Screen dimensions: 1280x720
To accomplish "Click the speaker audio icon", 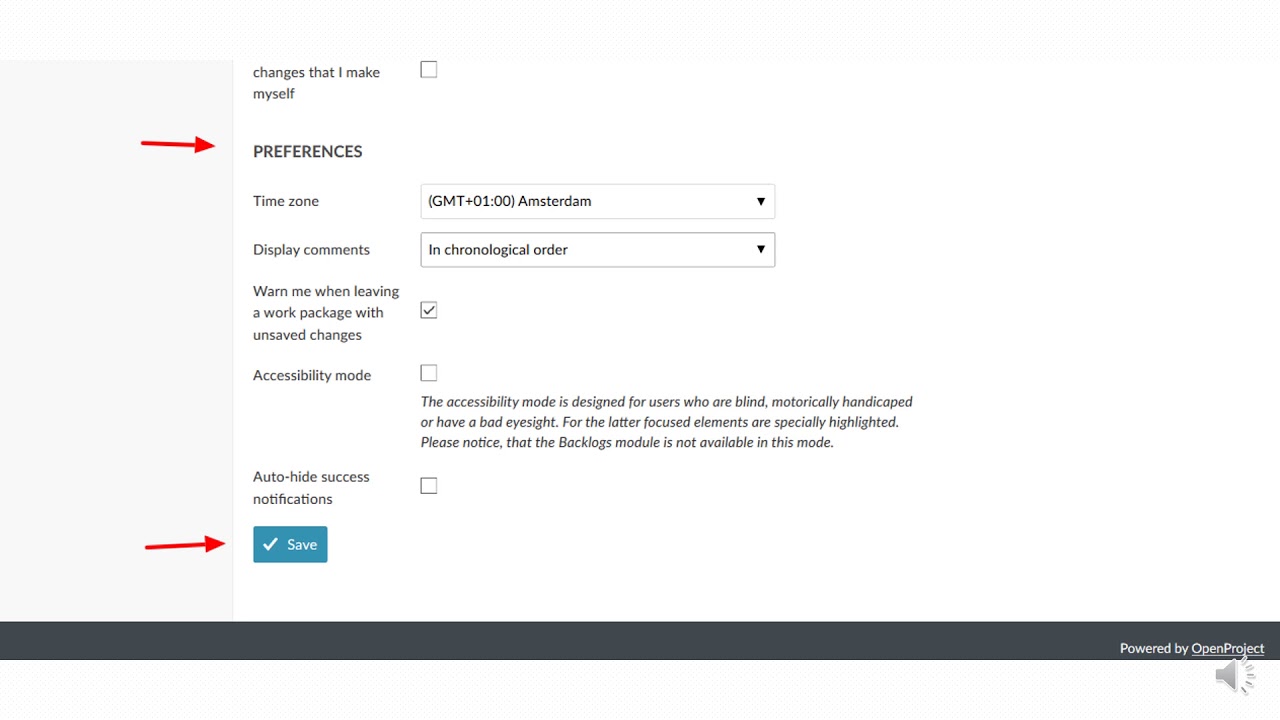I will tap(1235, 676).
